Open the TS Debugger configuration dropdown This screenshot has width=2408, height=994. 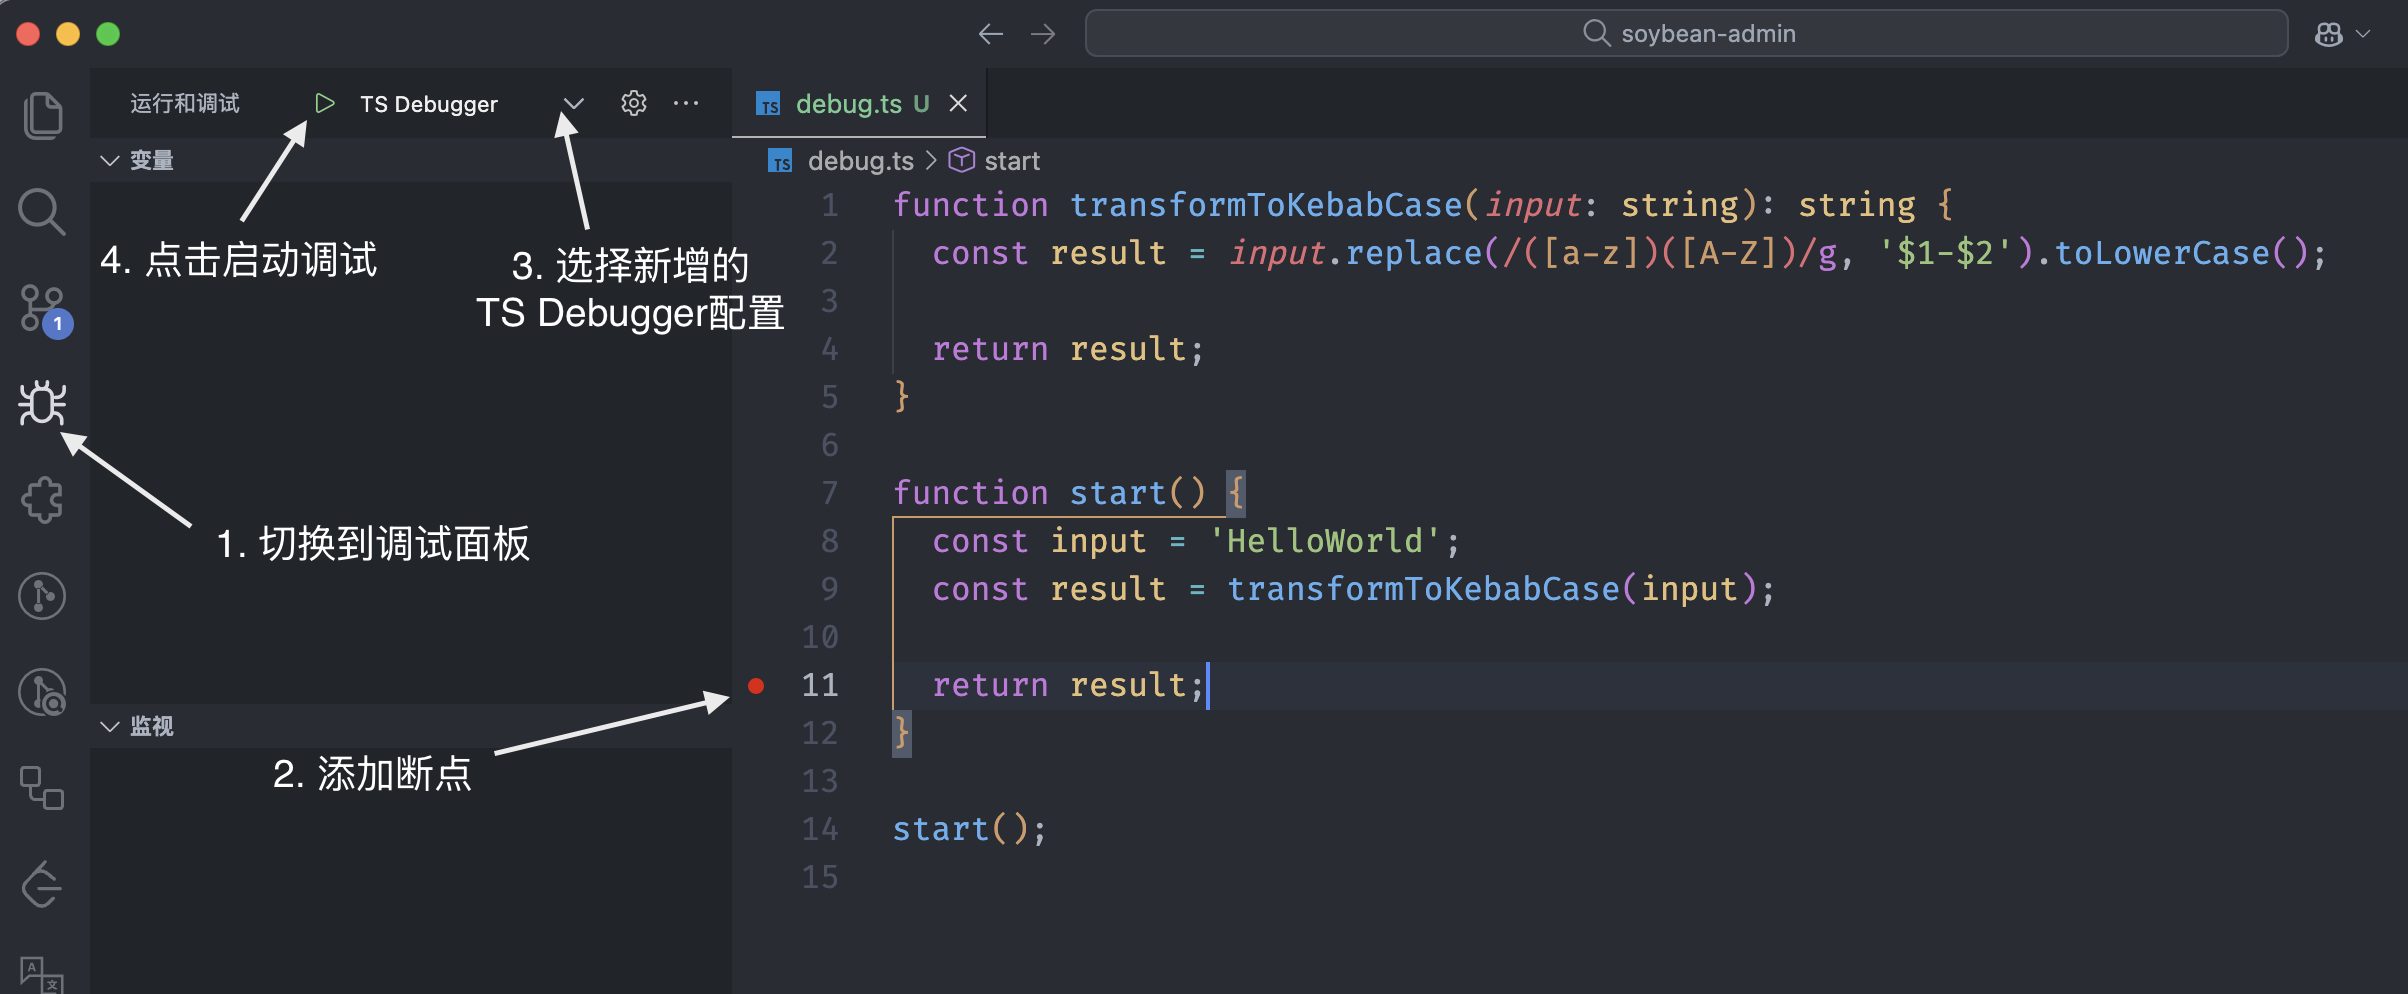click(x=573, y=104)
